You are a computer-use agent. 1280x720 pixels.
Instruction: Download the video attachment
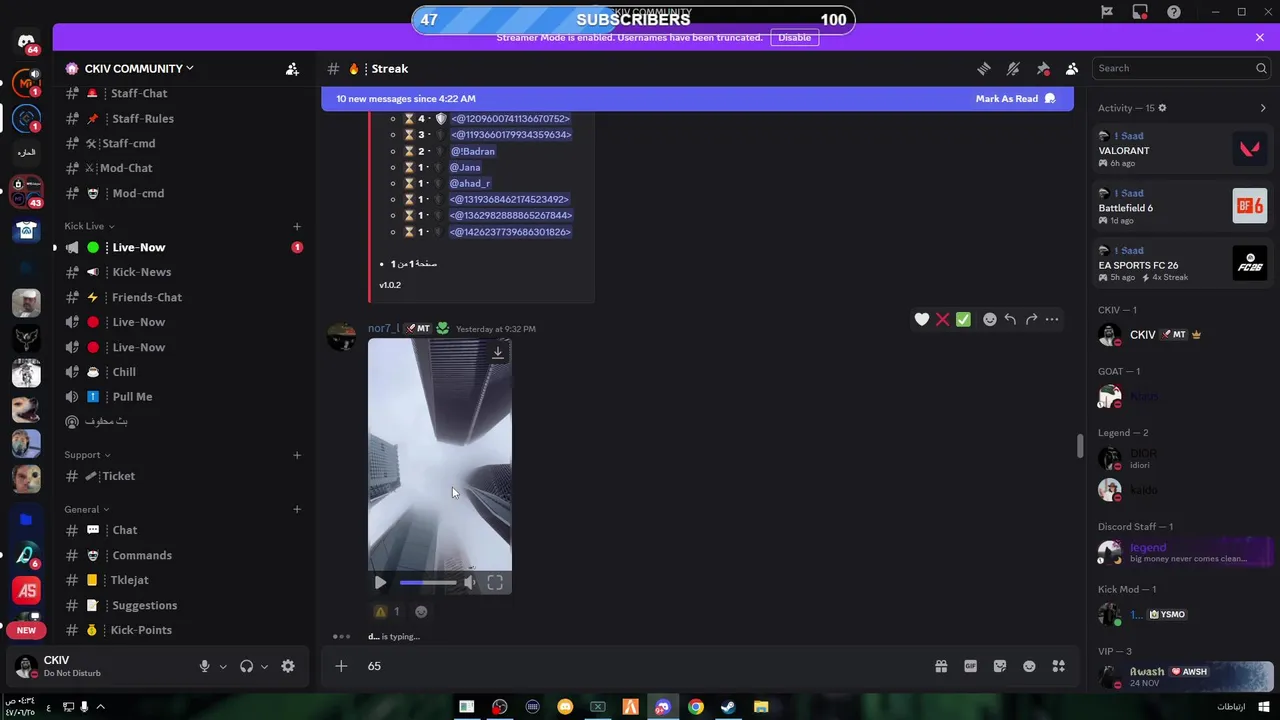click(498, 352)
